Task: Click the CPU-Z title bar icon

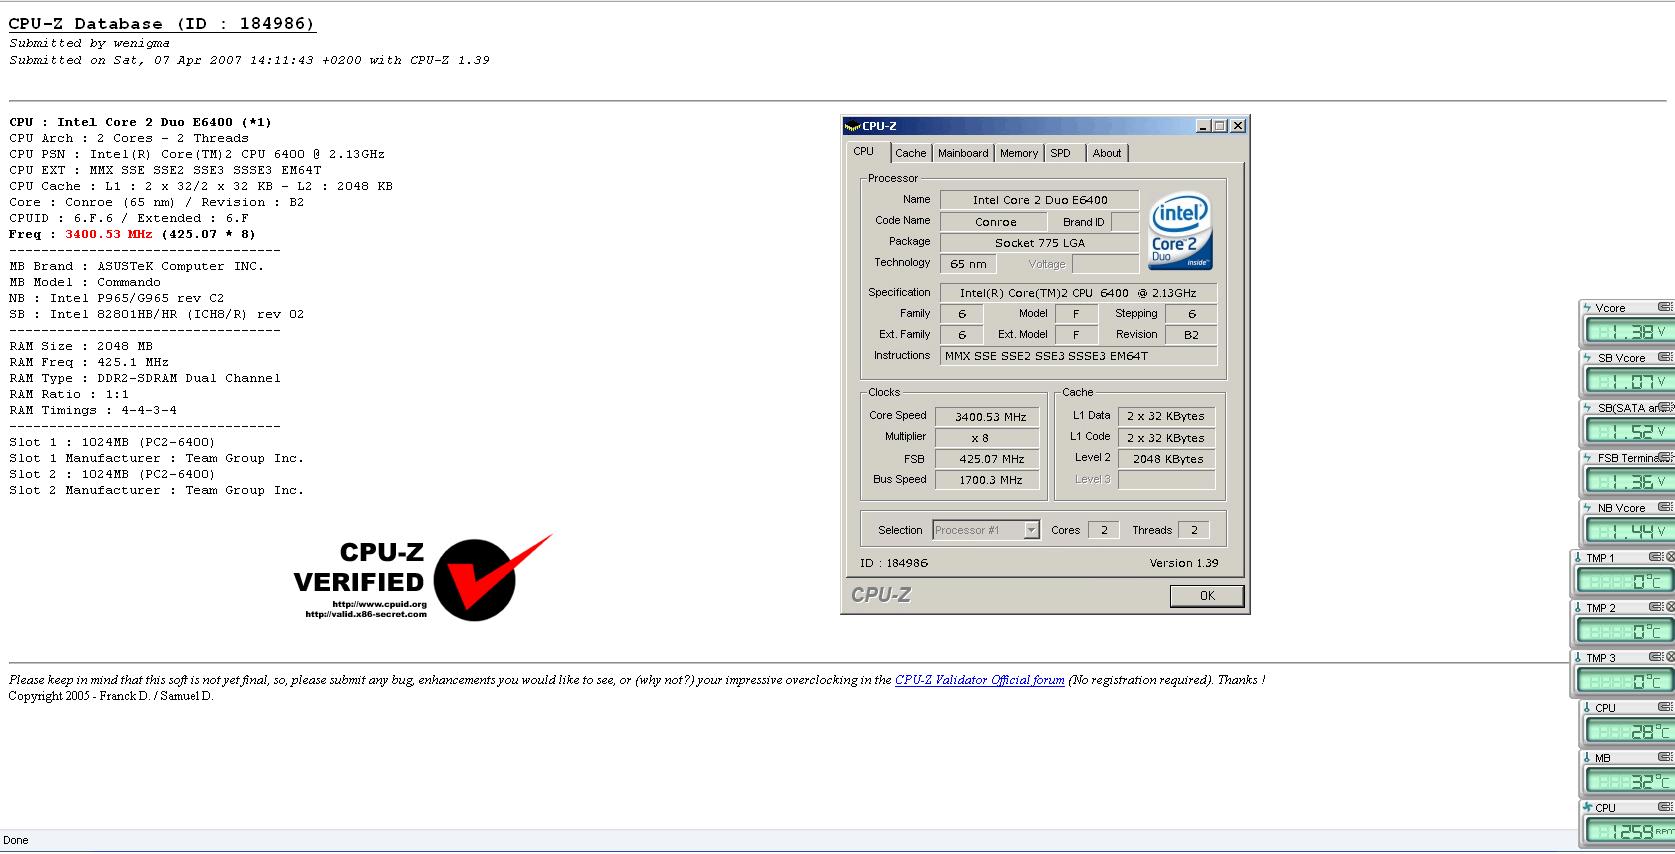Action: click(x=852, y=126)
